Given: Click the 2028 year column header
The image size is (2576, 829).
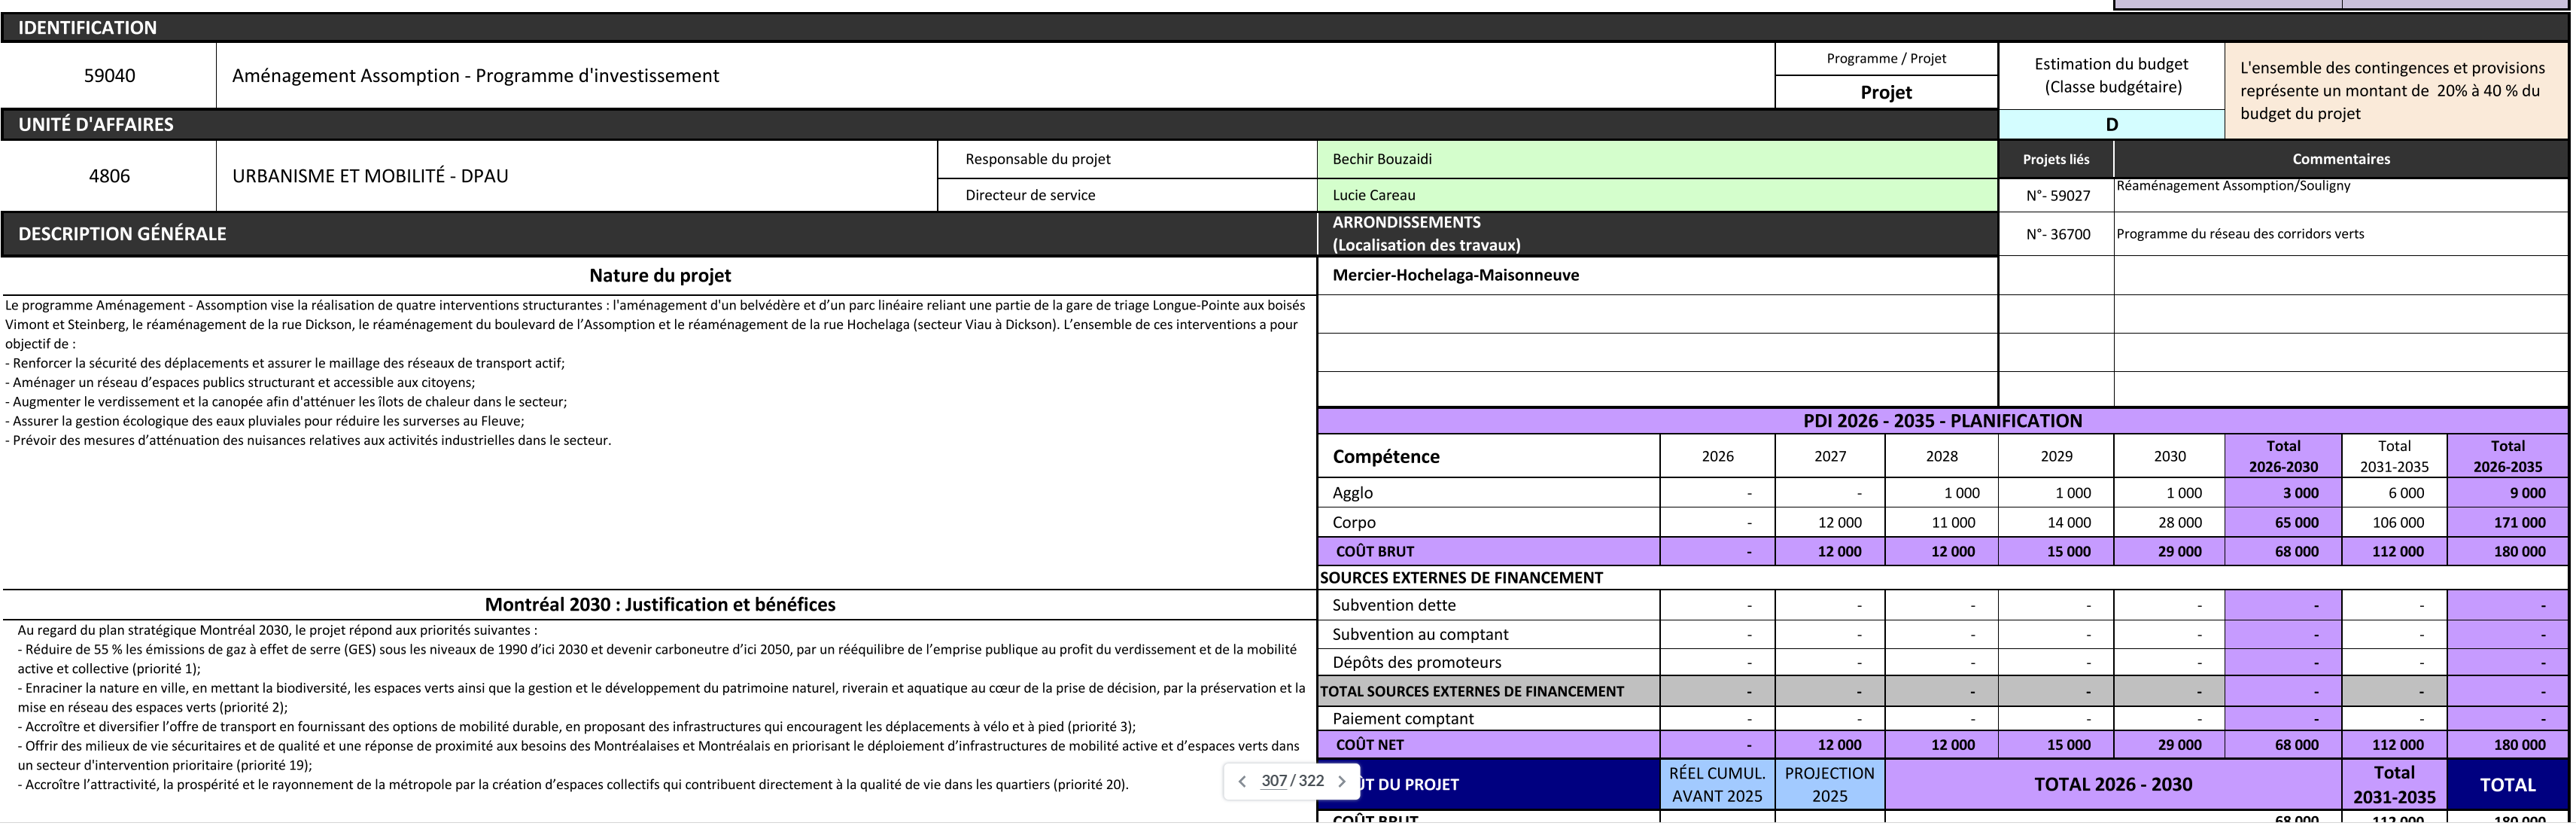Looking at the screenshot, I should tap(1941, 456).
